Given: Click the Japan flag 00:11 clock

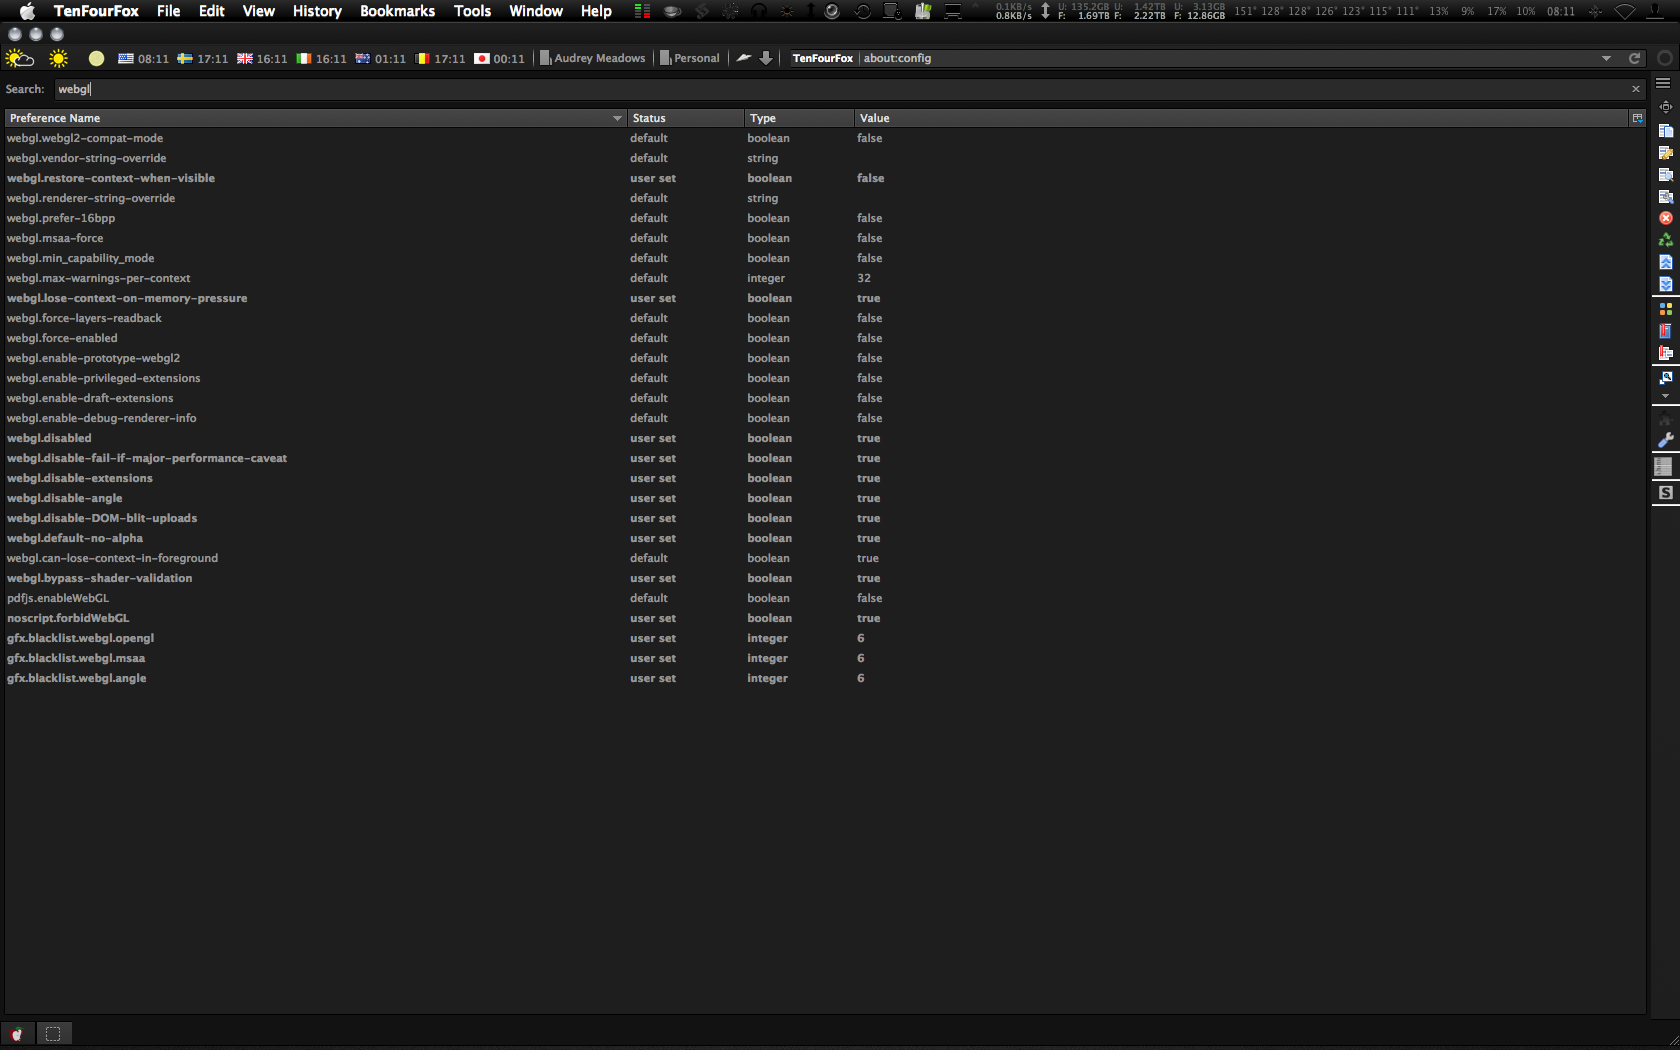Looking at the screenshot, I should coord(499,59).
